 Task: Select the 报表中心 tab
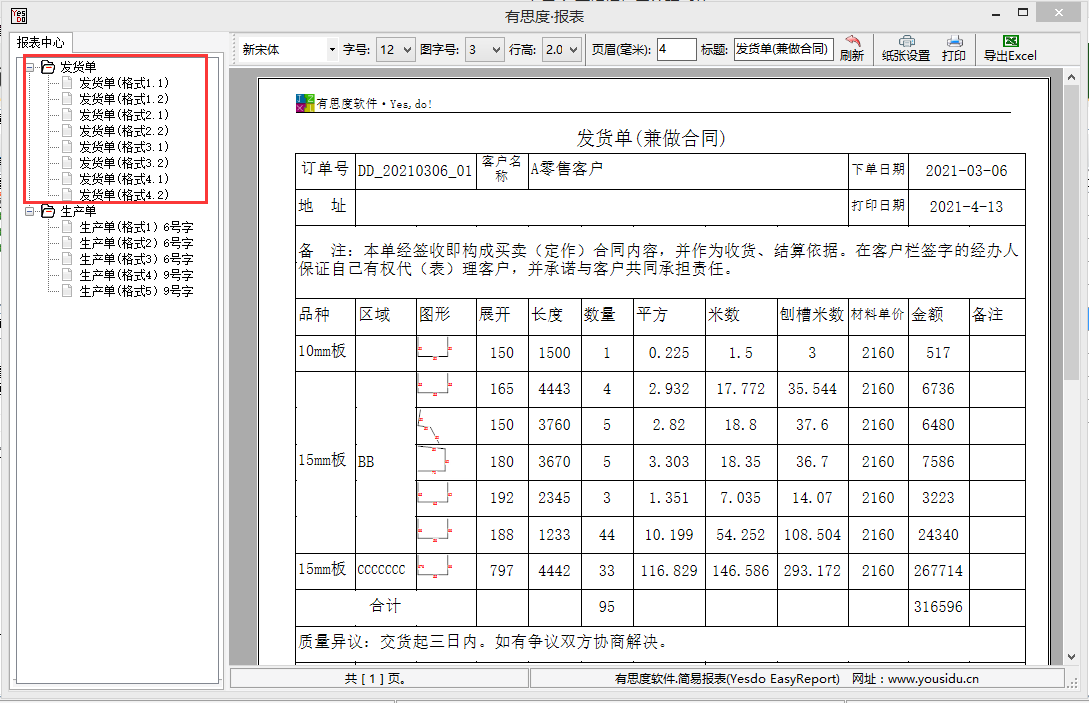click(40, 42)
